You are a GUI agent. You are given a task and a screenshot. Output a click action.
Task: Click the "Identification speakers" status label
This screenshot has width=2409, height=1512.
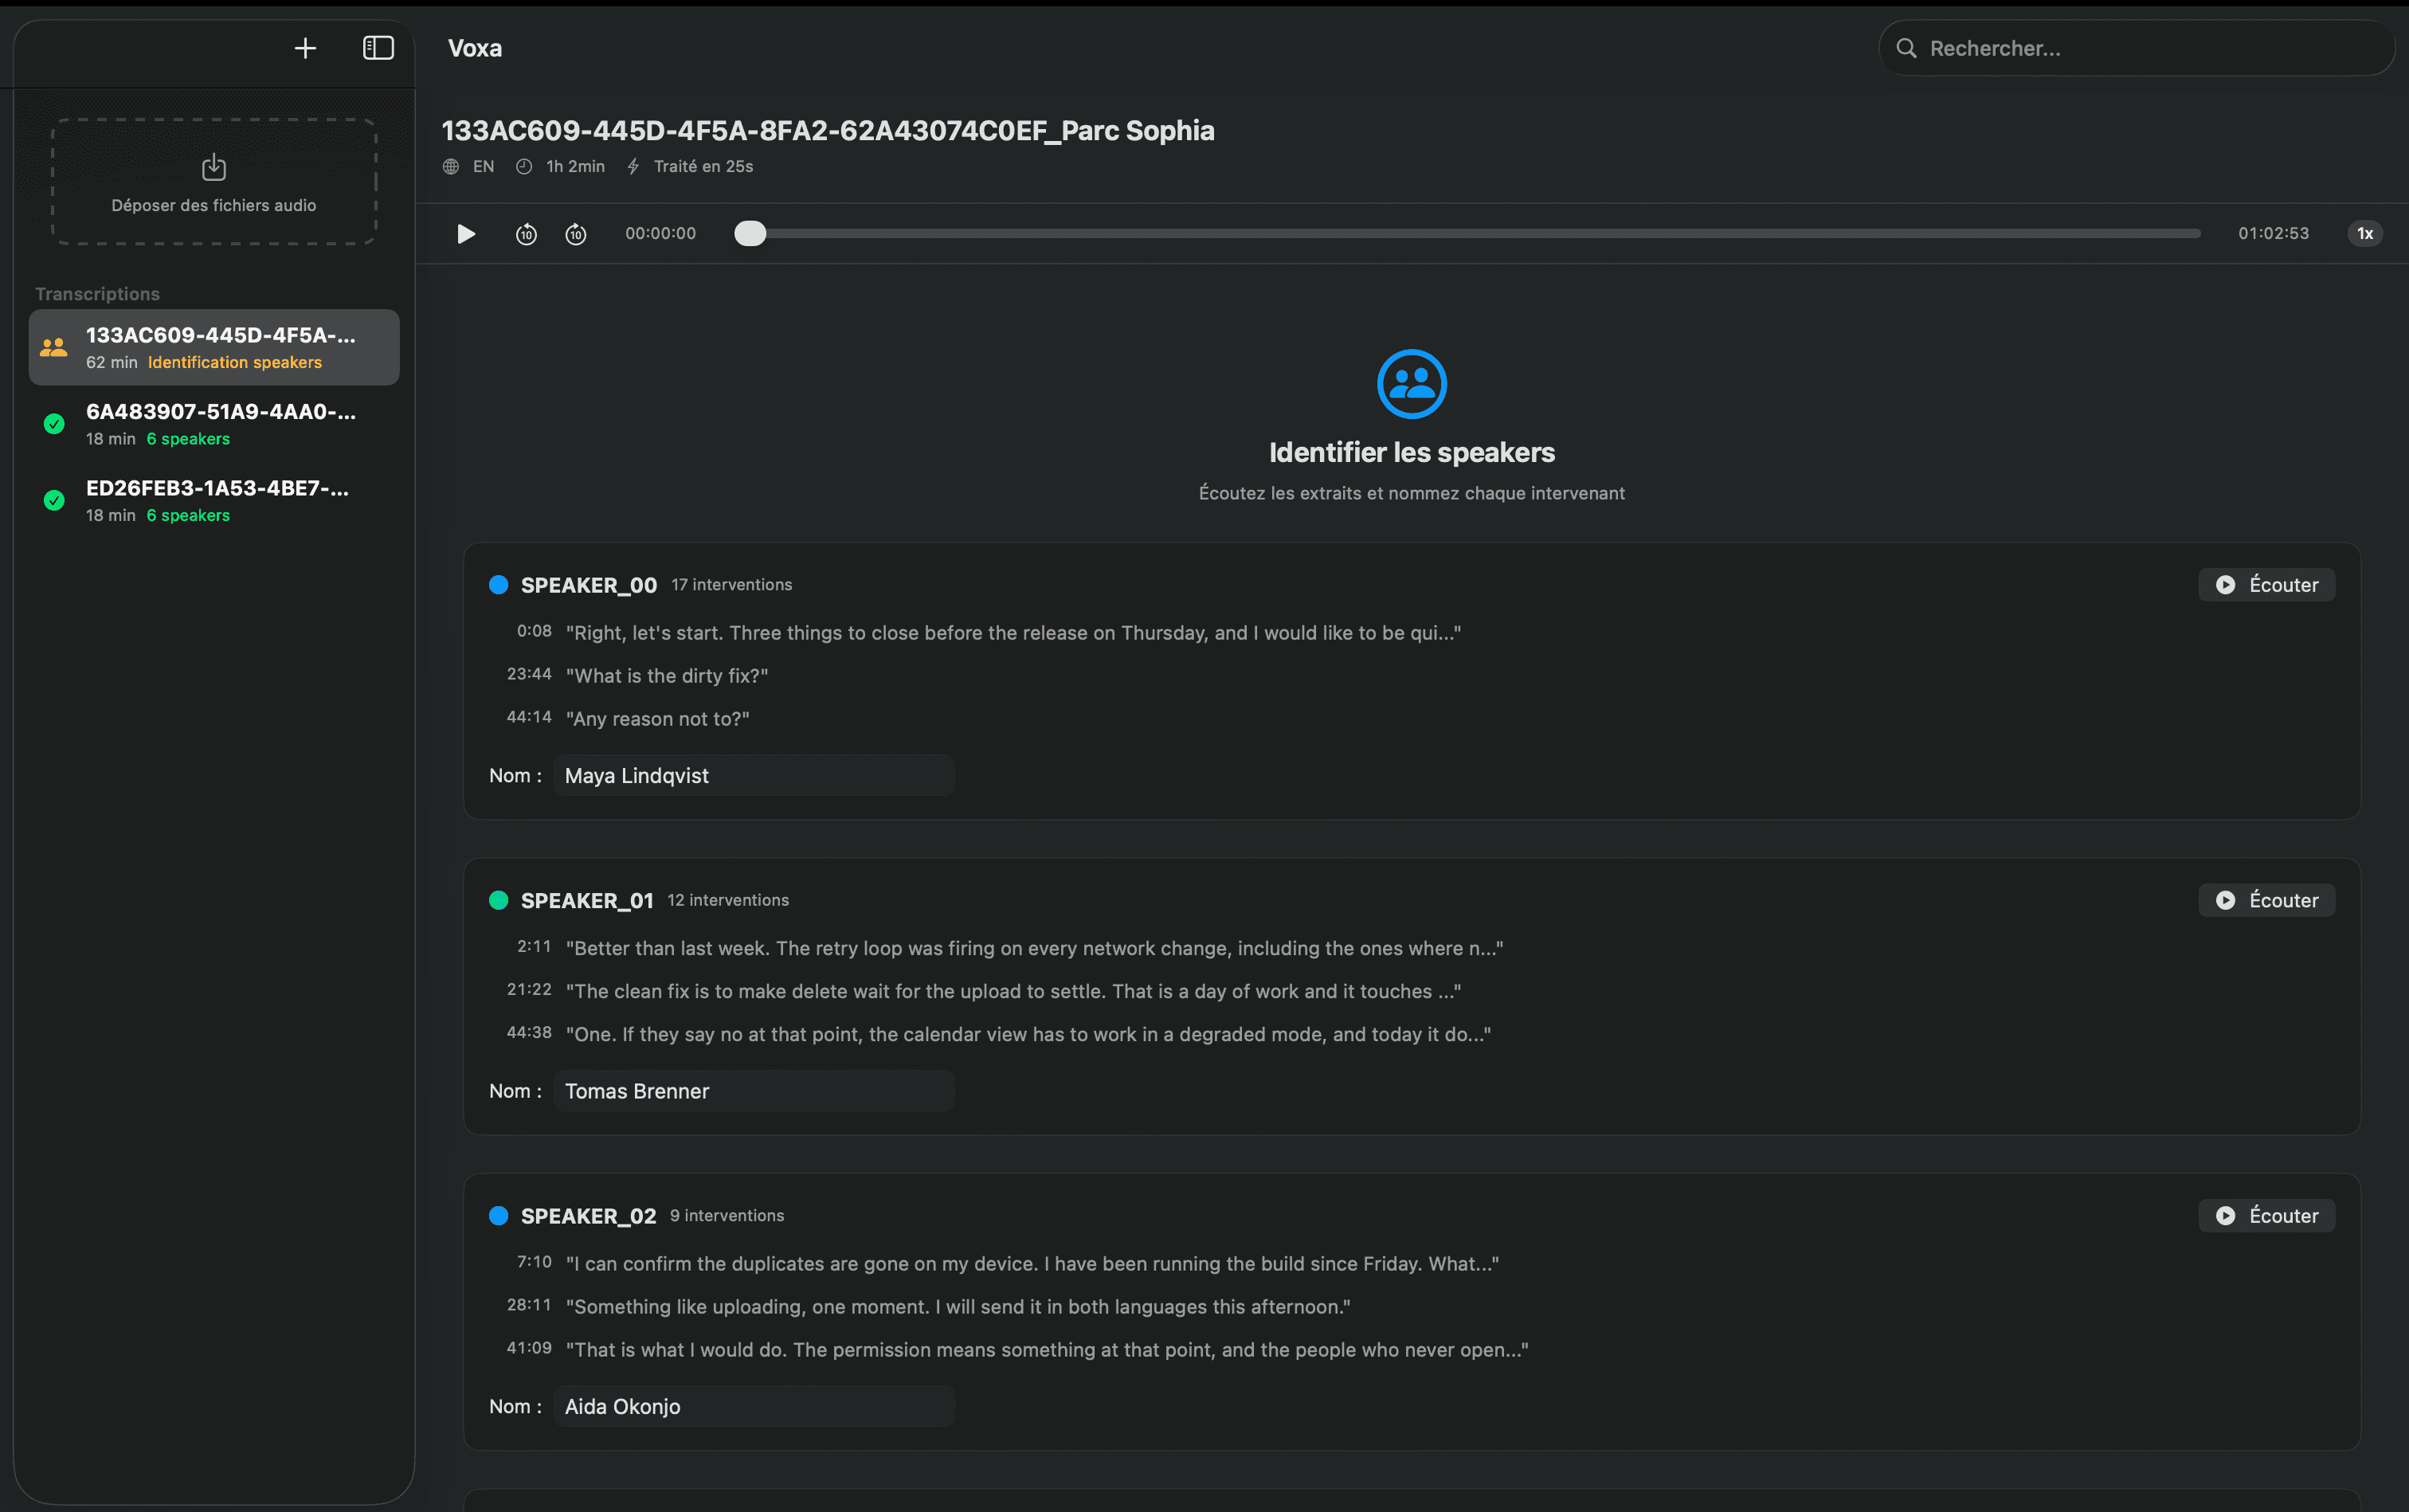pyautogui.click(x=235, y=362)
